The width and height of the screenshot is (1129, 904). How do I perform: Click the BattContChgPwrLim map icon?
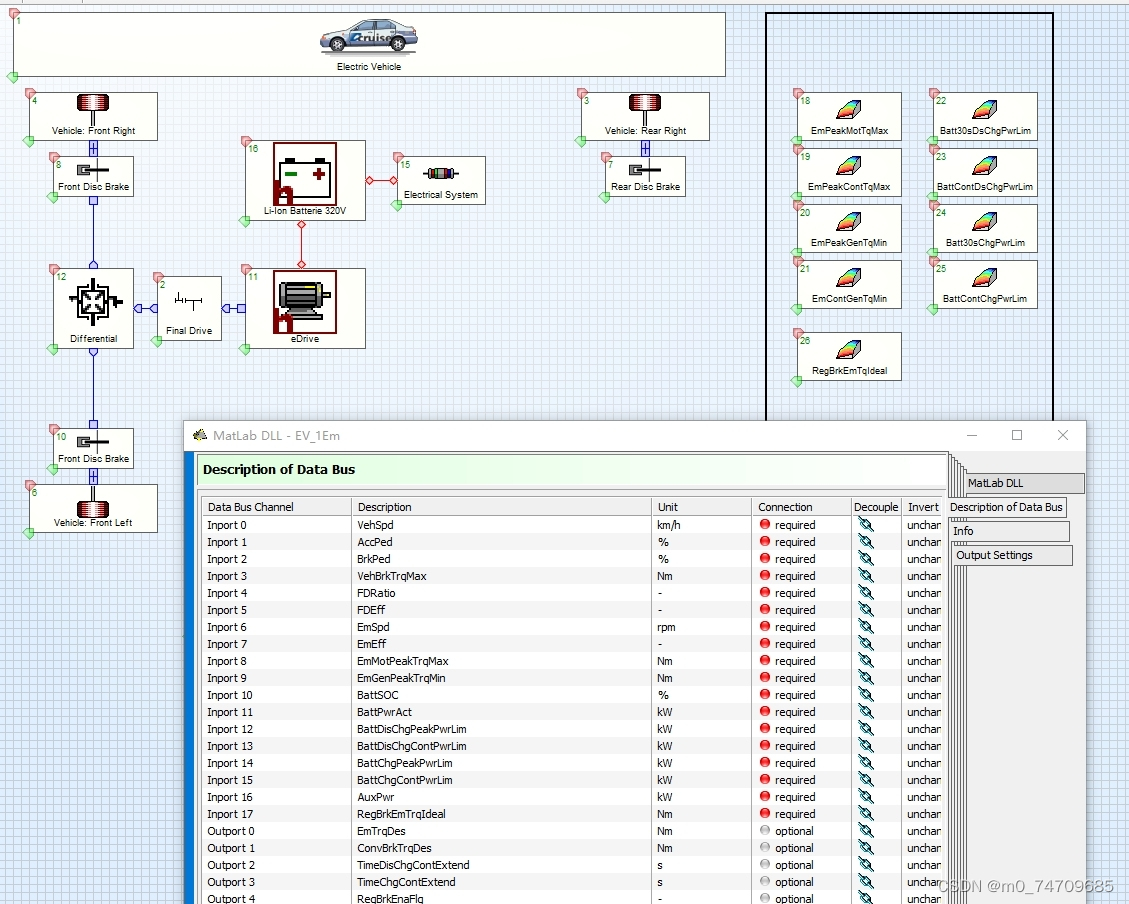984,278
